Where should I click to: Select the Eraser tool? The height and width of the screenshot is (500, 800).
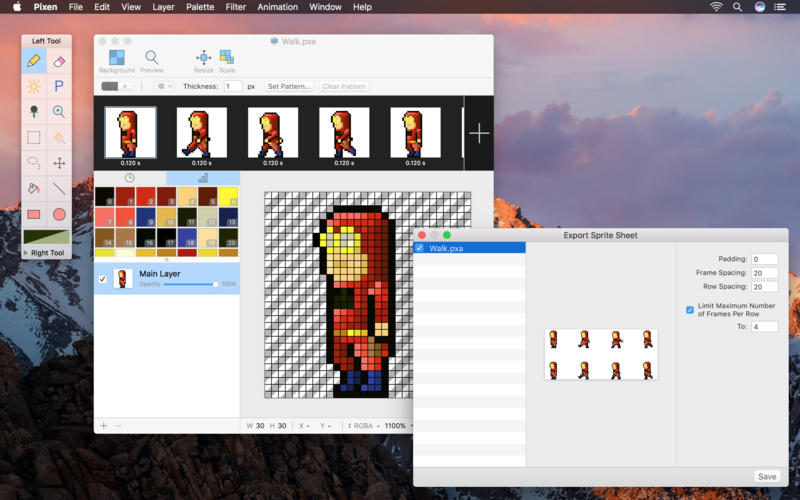[59, 61]
